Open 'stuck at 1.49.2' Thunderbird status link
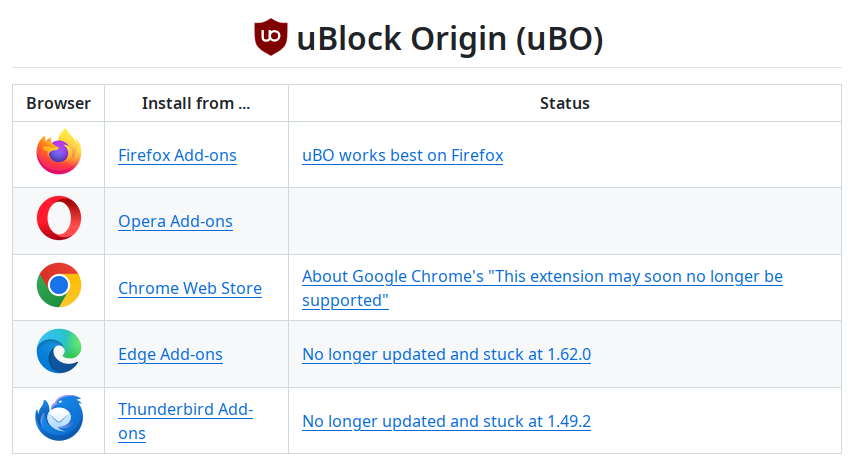858x472 pixels. 447,421
